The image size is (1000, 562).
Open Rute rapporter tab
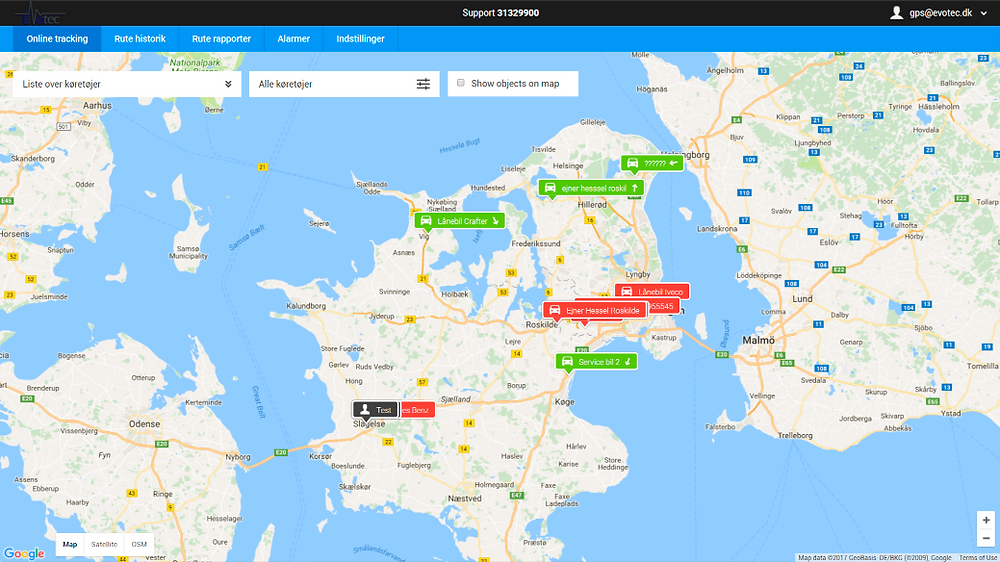(221, 39)
